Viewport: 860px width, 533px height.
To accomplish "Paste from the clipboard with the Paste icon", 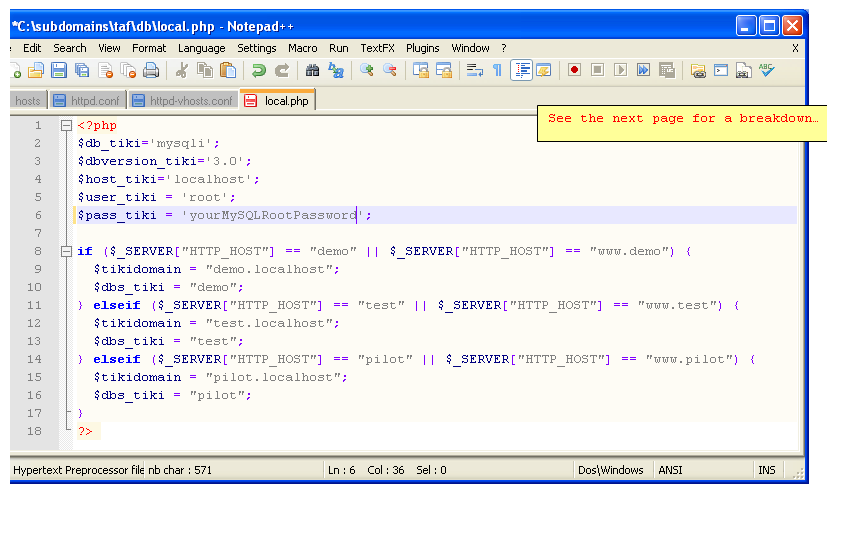I will 228,70.
